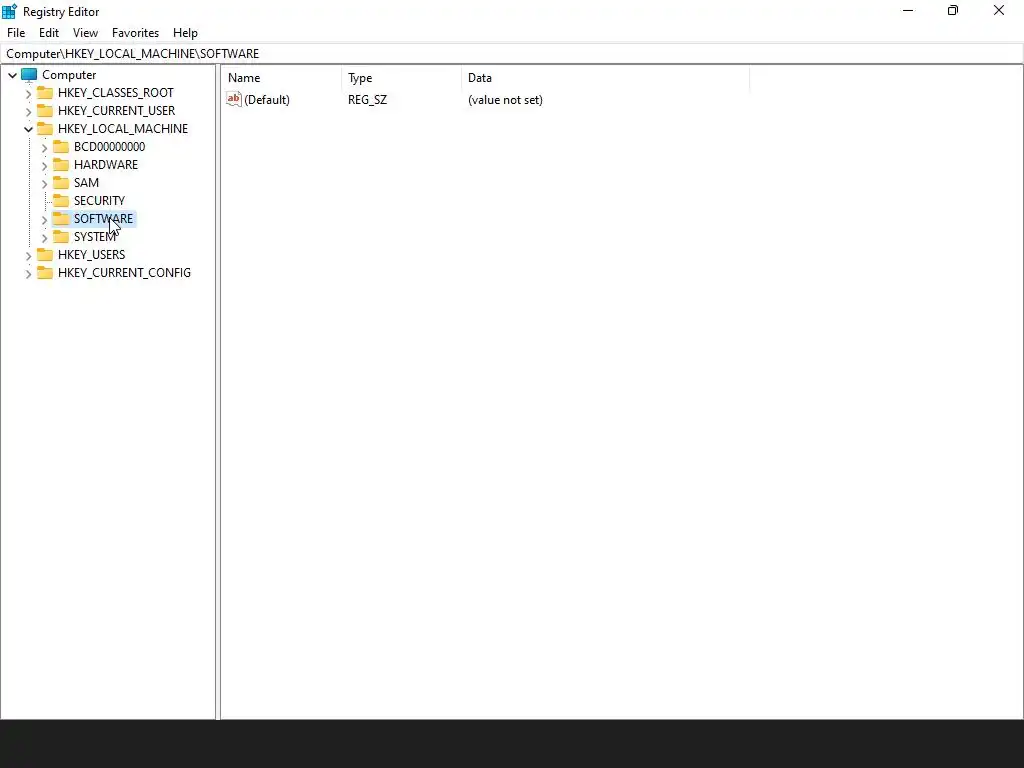Image resolution: width=1024 pixels, height=768 pixels.
Task: Click the HKEY_LOCAL_MACHINE folder icon
Action: click(45, 129)
